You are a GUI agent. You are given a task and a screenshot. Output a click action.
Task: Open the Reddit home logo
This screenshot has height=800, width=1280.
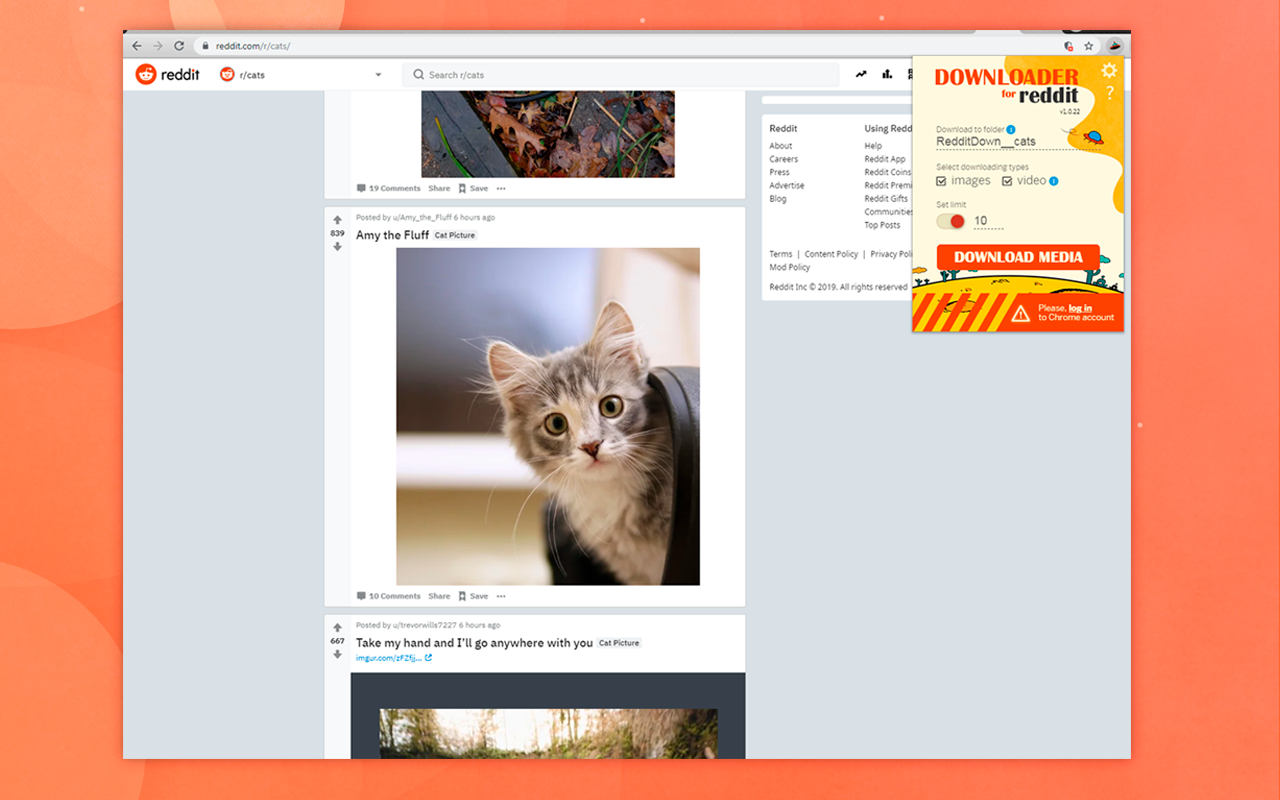pos(167,74)
